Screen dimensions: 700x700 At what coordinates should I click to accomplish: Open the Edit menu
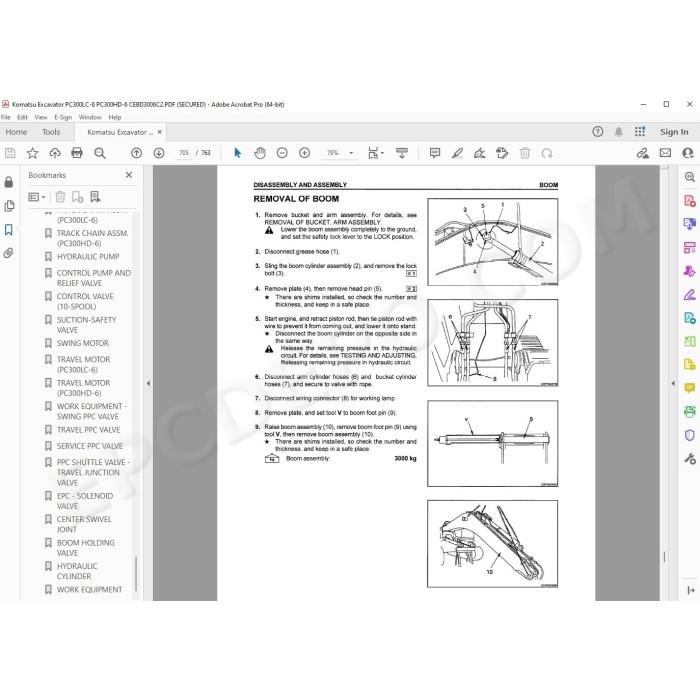pos(22,117)
